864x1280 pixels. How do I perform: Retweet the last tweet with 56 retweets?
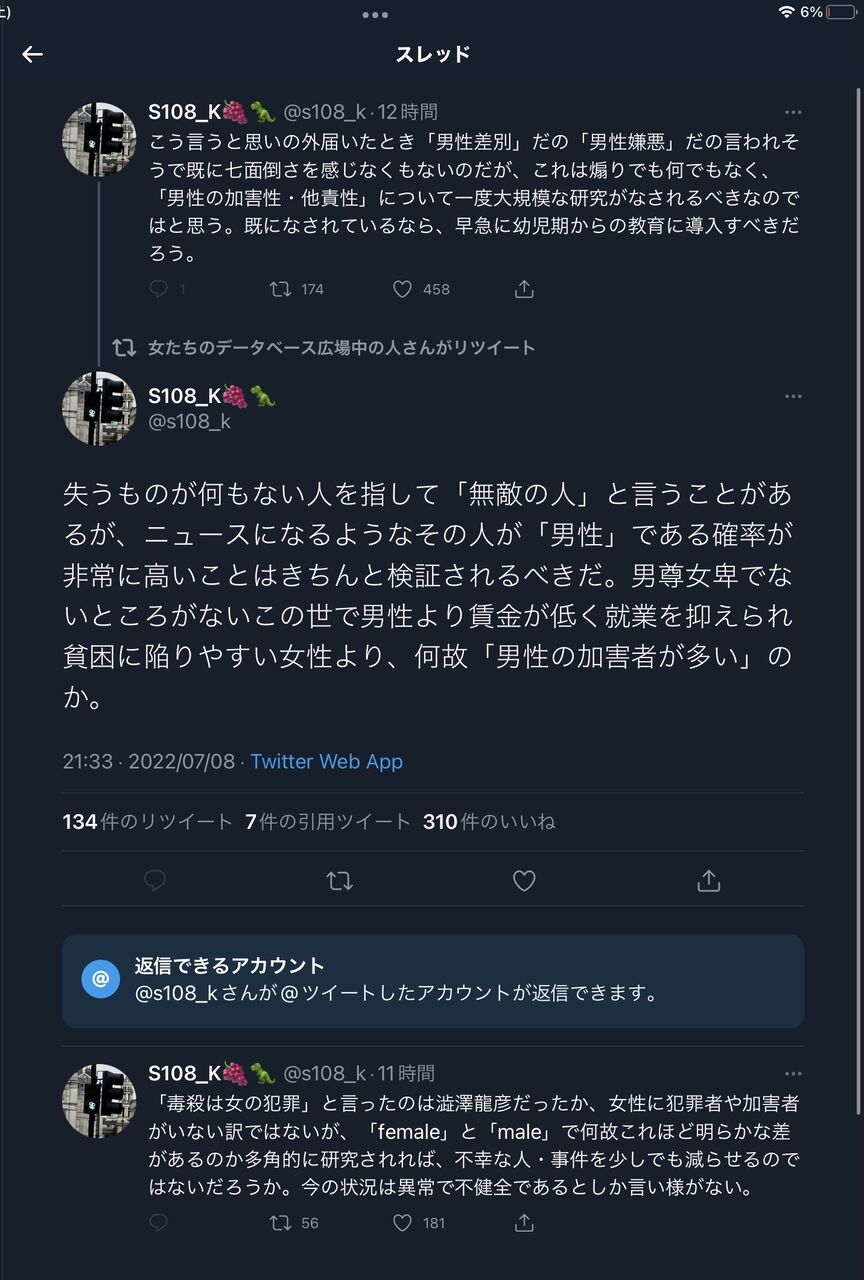click(x=281, y=1223)
